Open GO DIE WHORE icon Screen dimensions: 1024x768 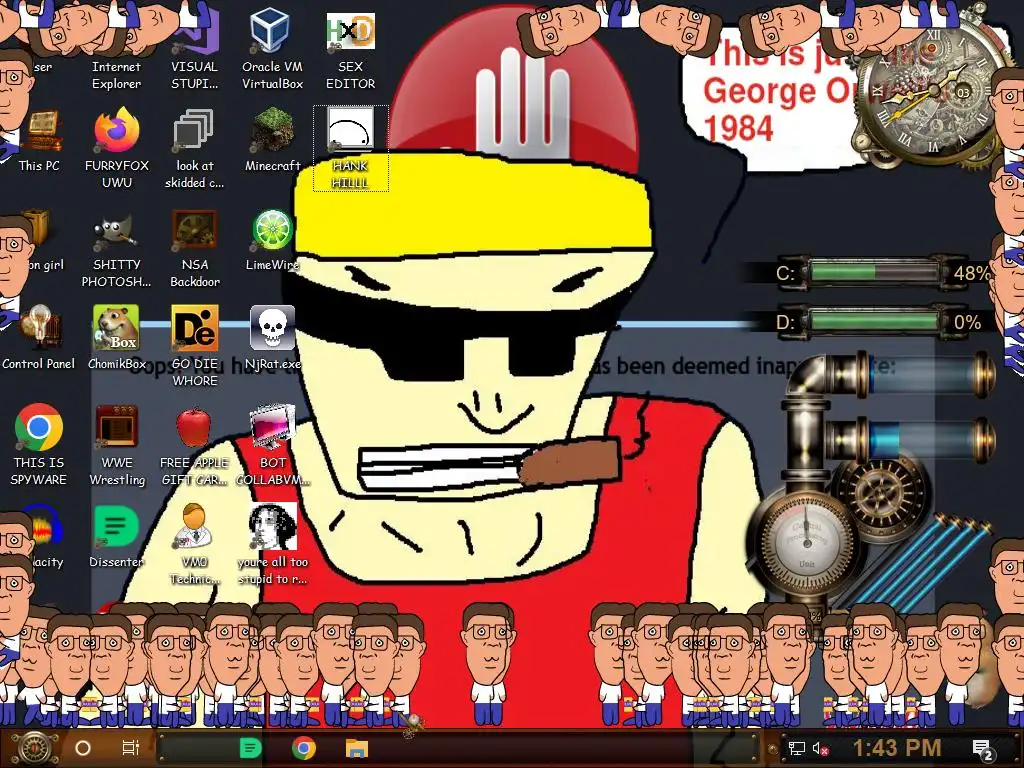[195, 346]
